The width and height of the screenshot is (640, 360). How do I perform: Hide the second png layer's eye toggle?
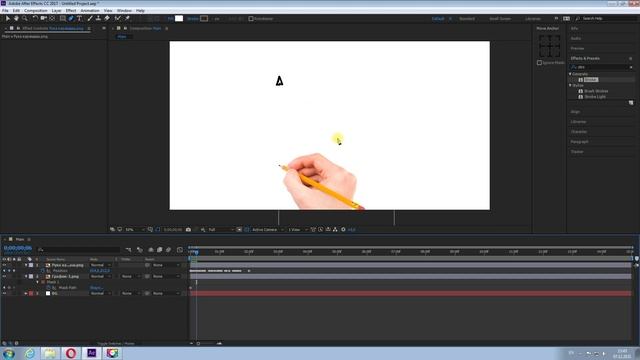tap(4, 277)
